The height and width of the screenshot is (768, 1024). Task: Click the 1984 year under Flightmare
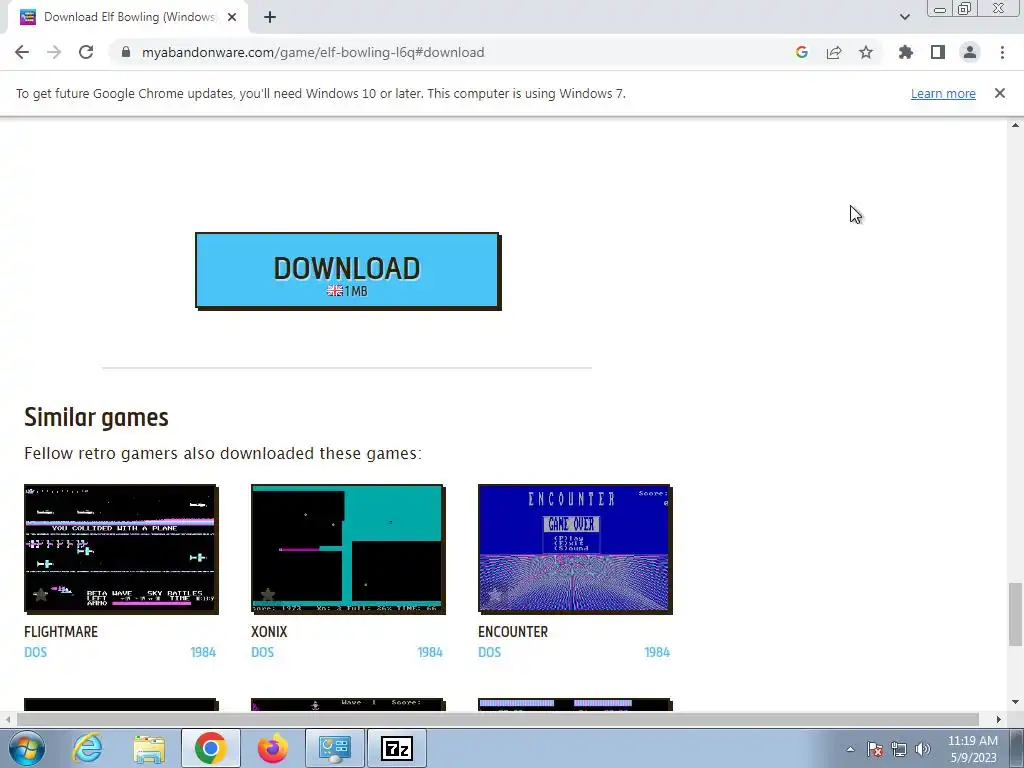click(x=203, y=652)
